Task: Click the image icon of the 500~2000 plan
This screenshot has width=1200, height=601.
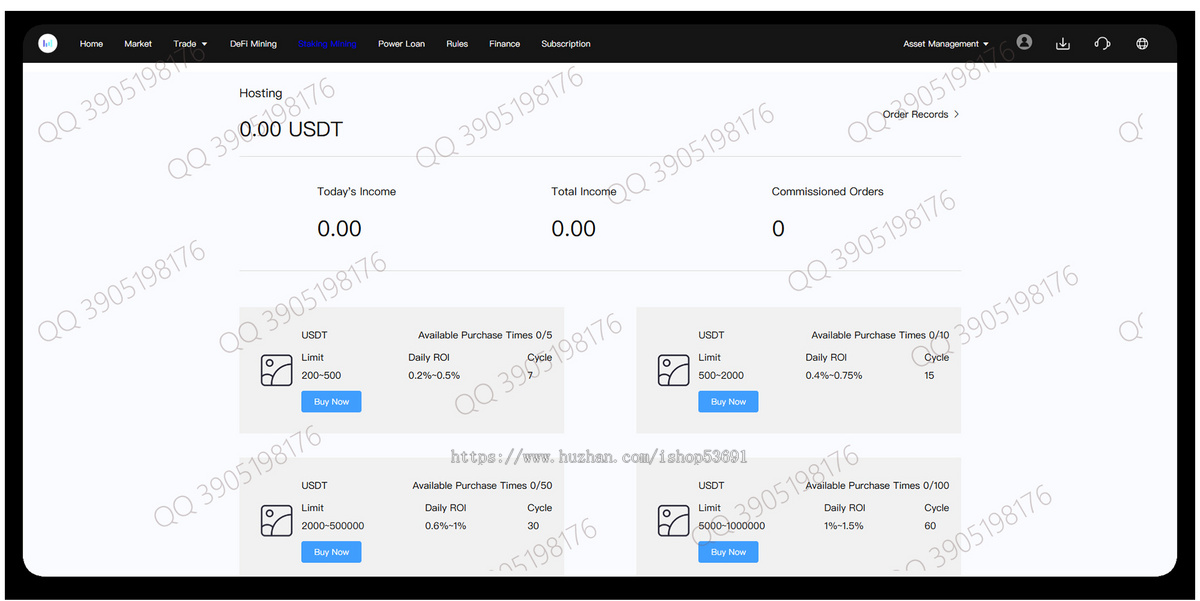Action: (x=674, y=370)
